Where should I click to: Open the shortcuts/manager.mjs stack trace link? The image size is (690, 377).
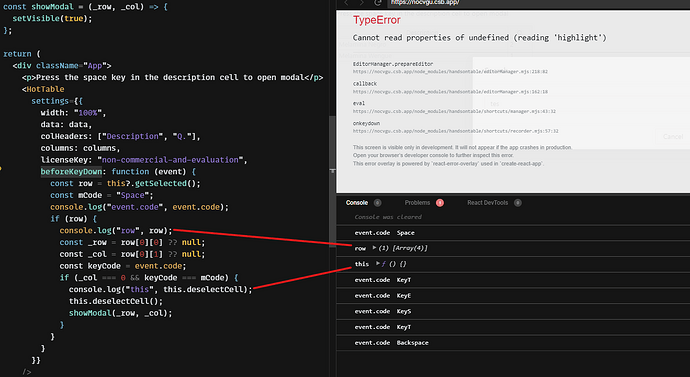454,112
